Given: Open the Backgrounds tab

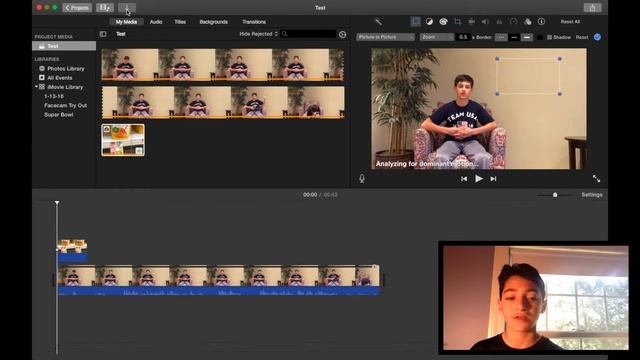Looking at the screenshot, I should 213,22.
